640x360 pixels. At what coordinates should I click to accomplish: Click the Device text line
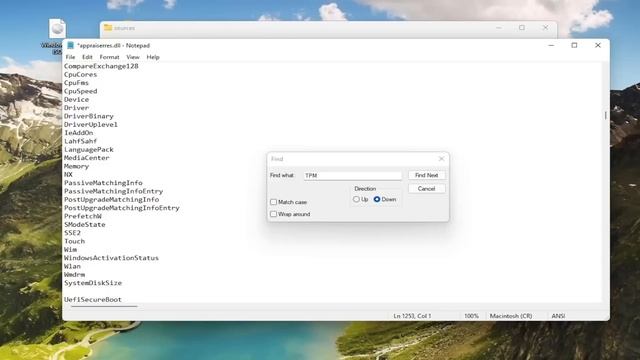click(76, 100)
